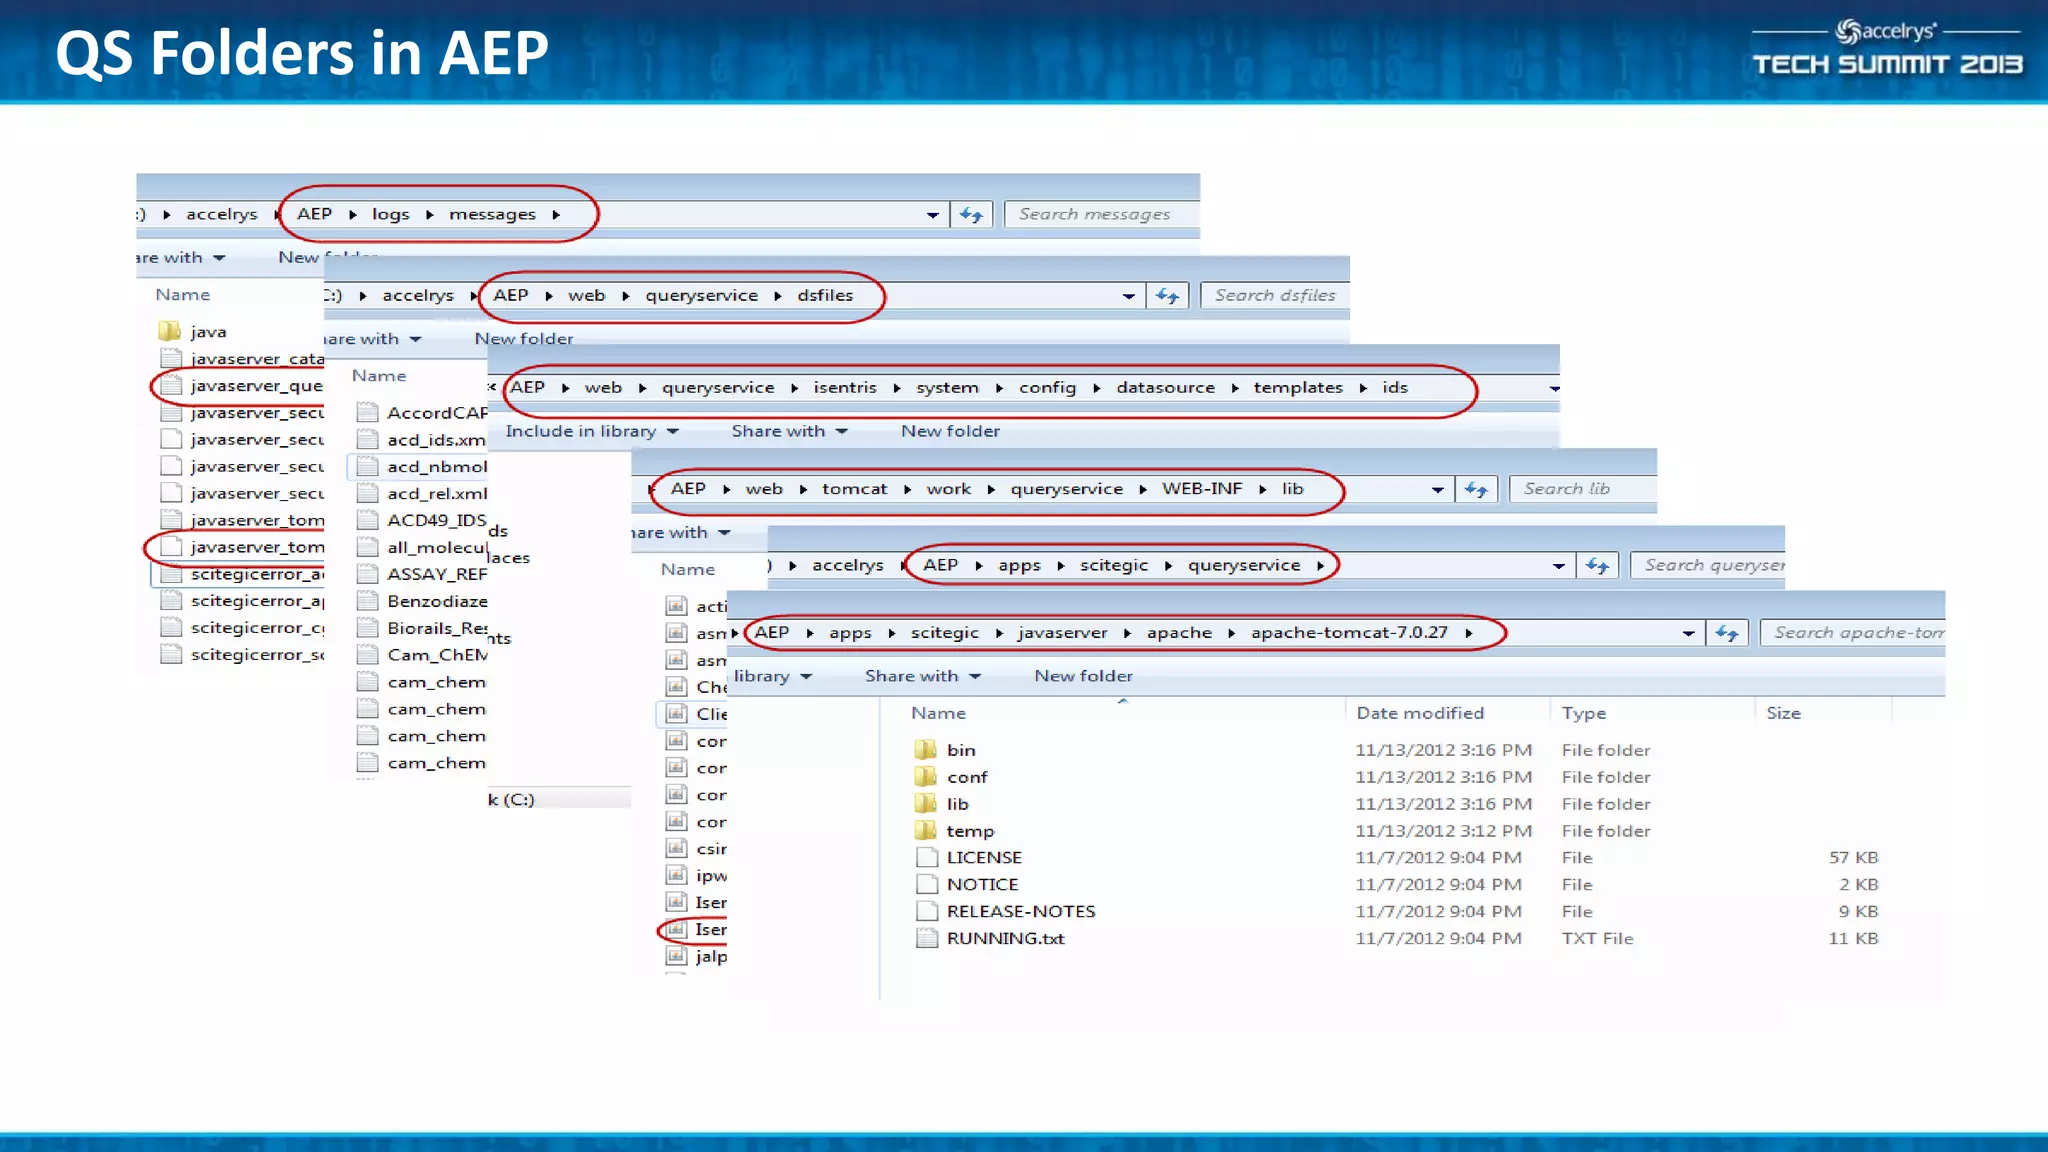
Task: Click refresh icon in messages window address bar
Action: coord(971,215)
